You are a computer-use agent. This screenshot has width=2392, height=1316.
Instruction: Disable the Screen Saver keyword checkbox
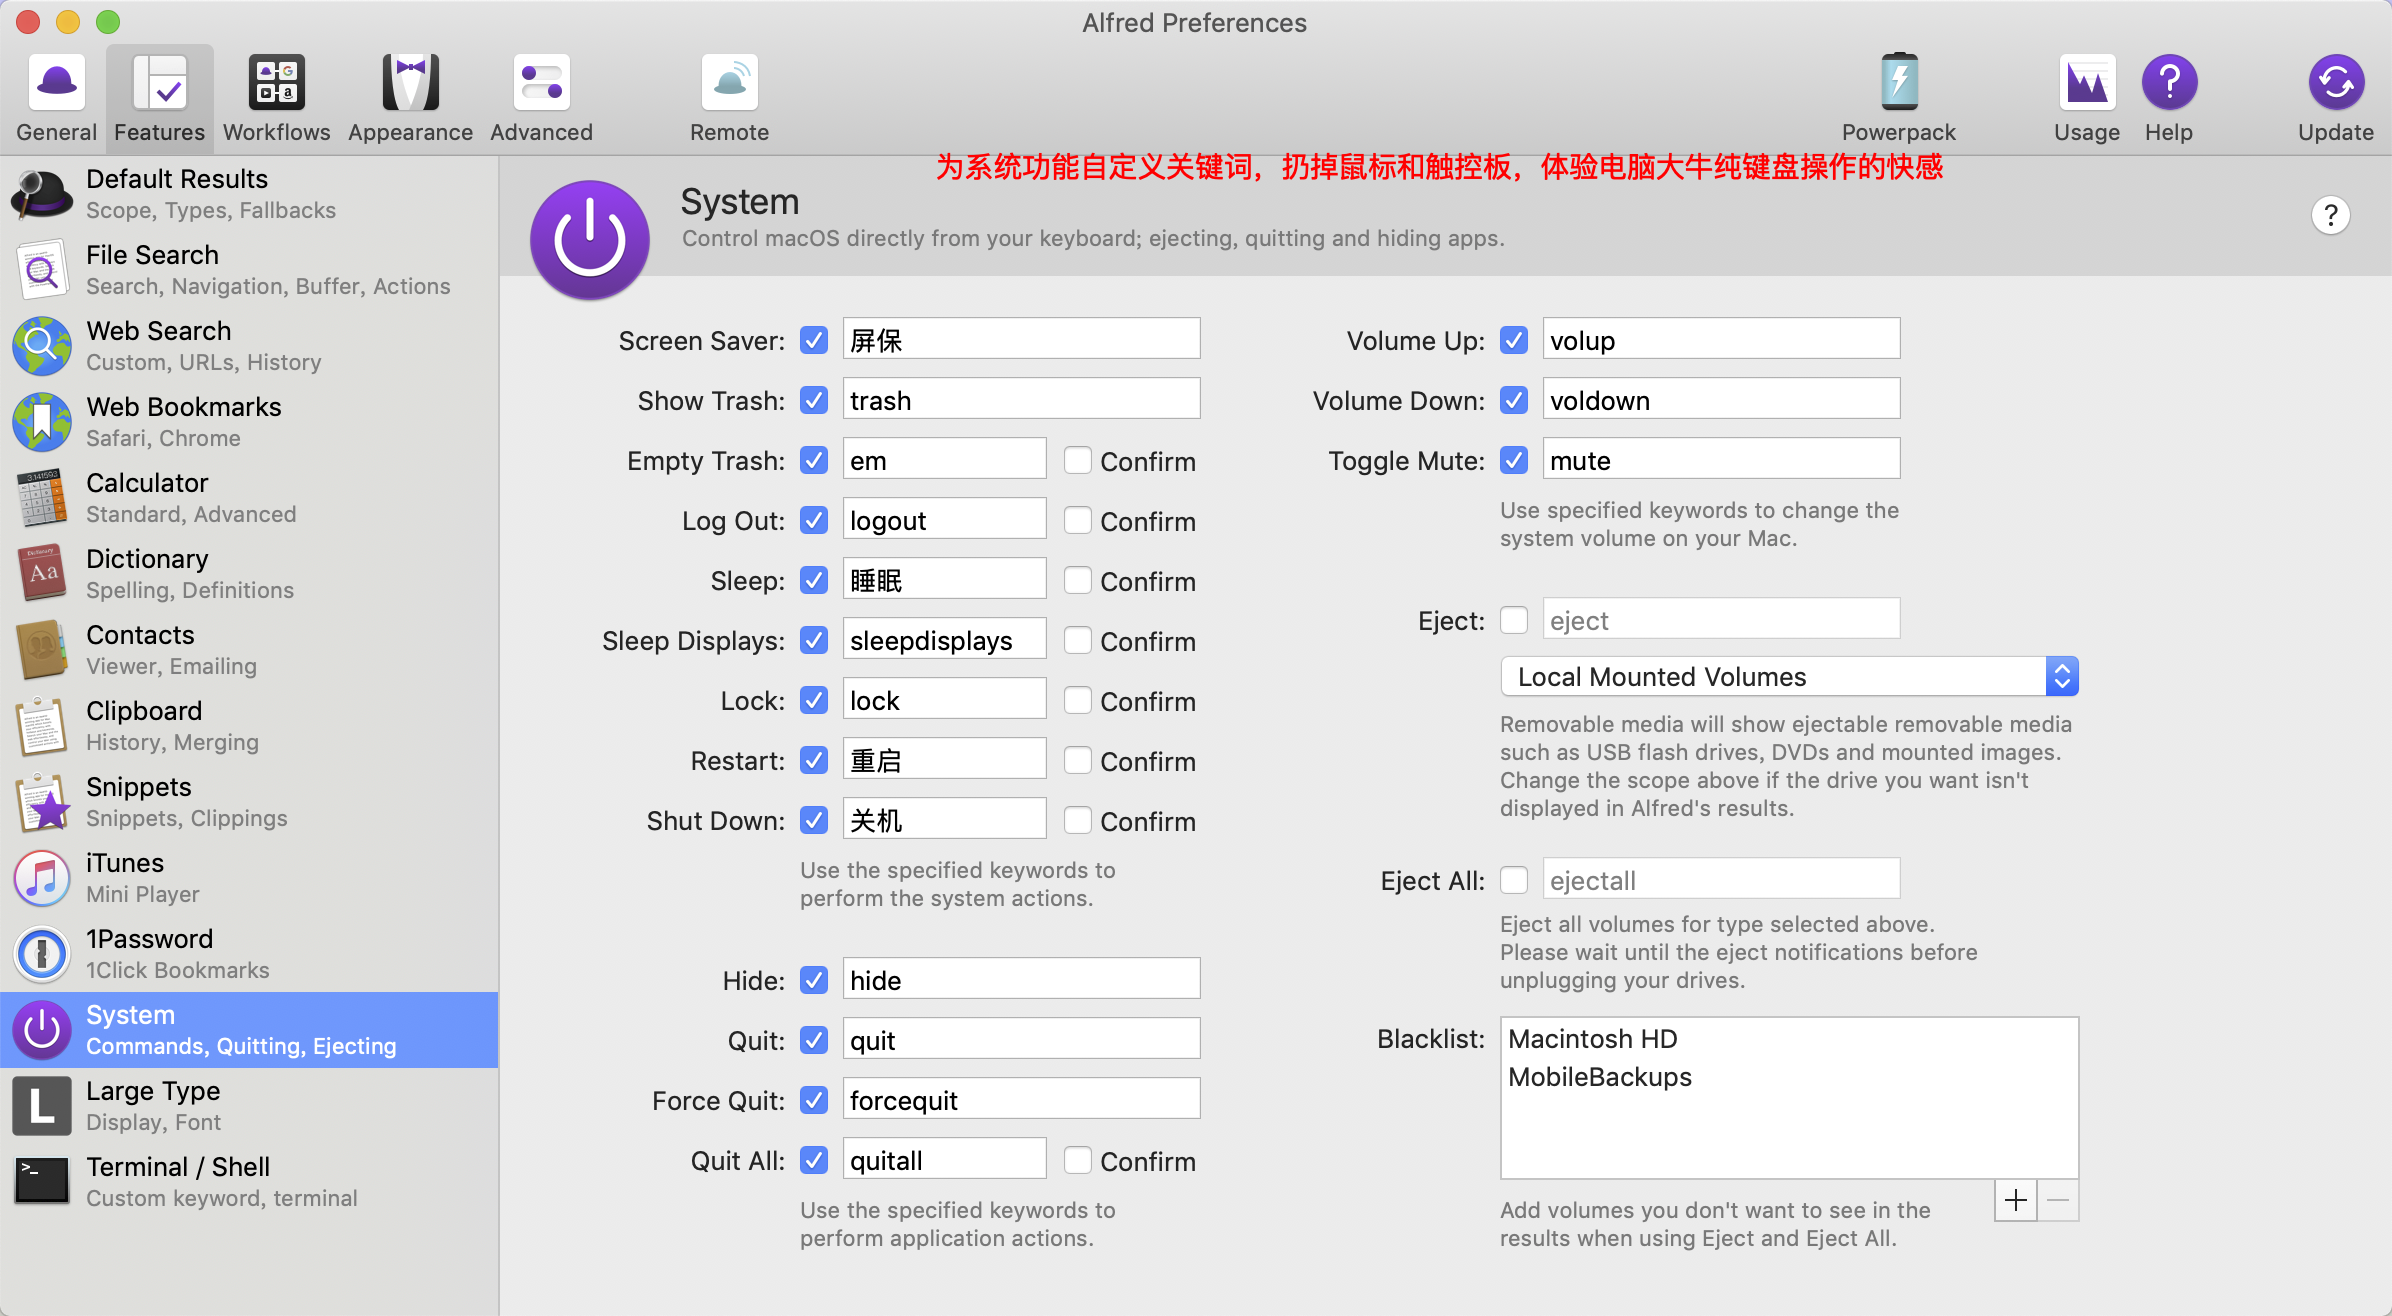814,341
